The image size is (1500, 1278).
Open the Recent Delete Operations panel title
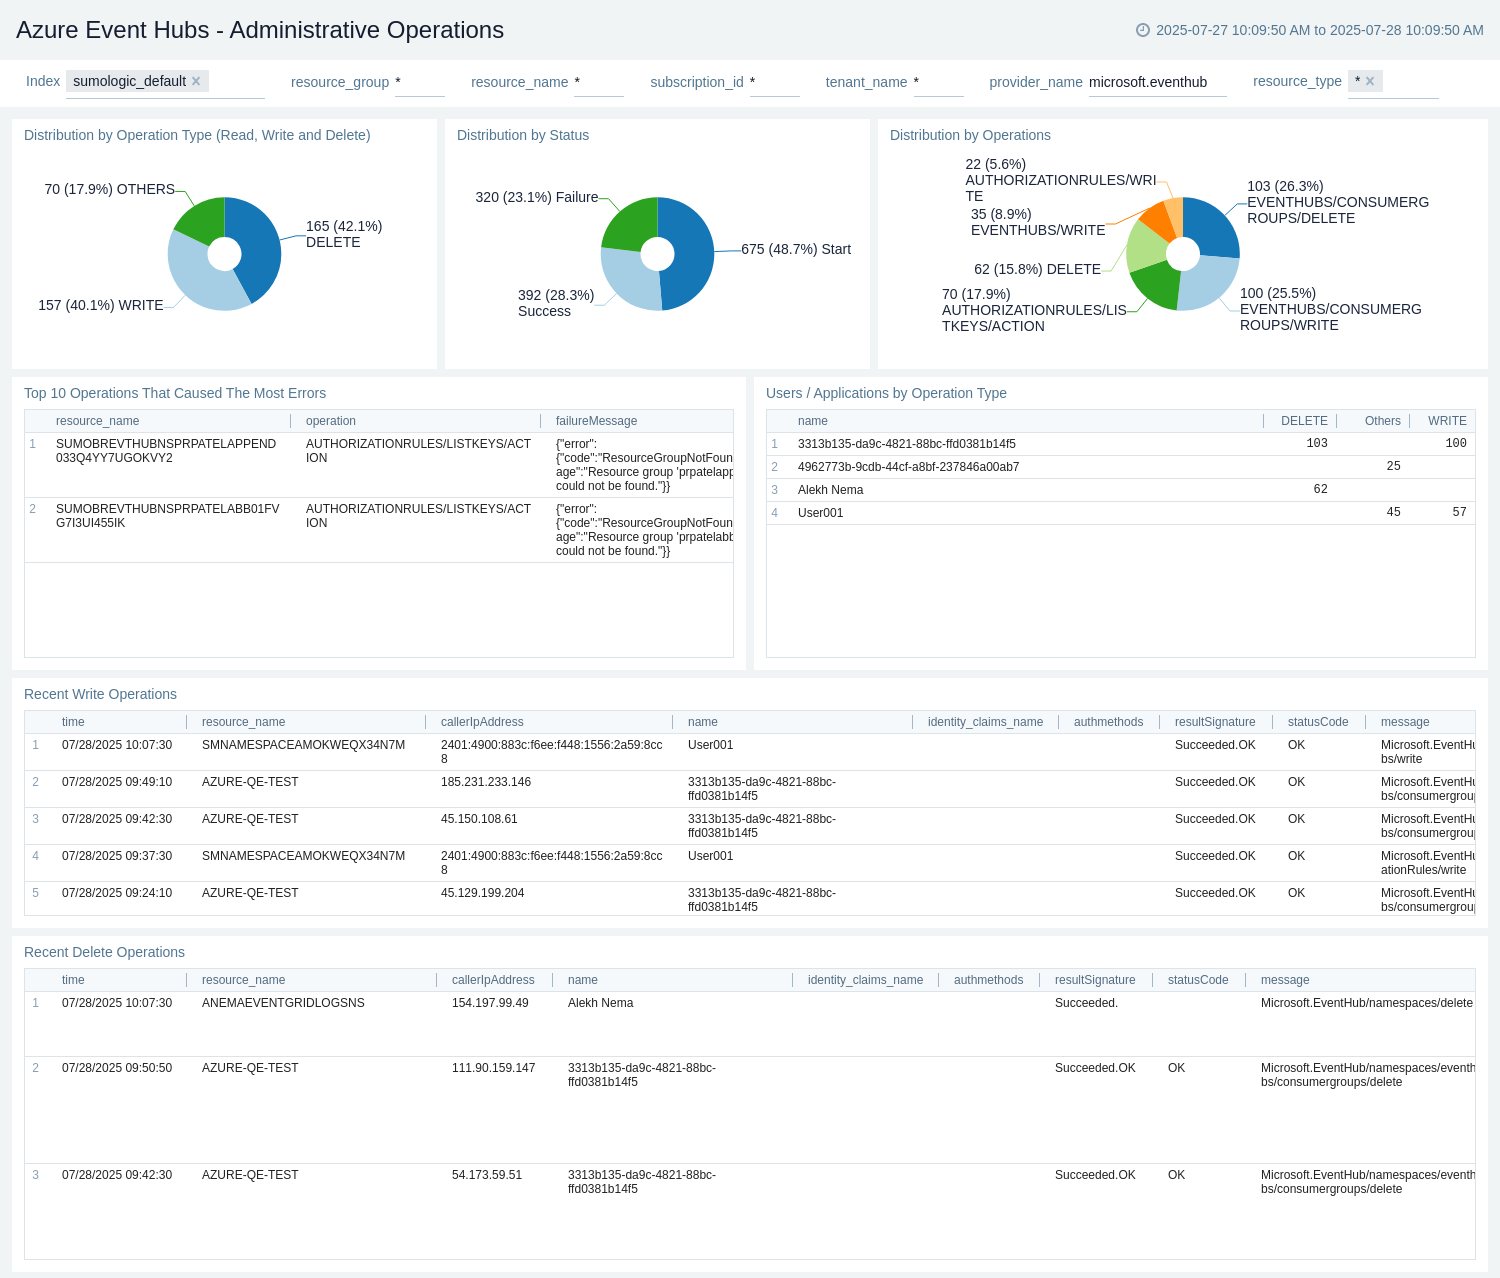click(x=104, y=952)
